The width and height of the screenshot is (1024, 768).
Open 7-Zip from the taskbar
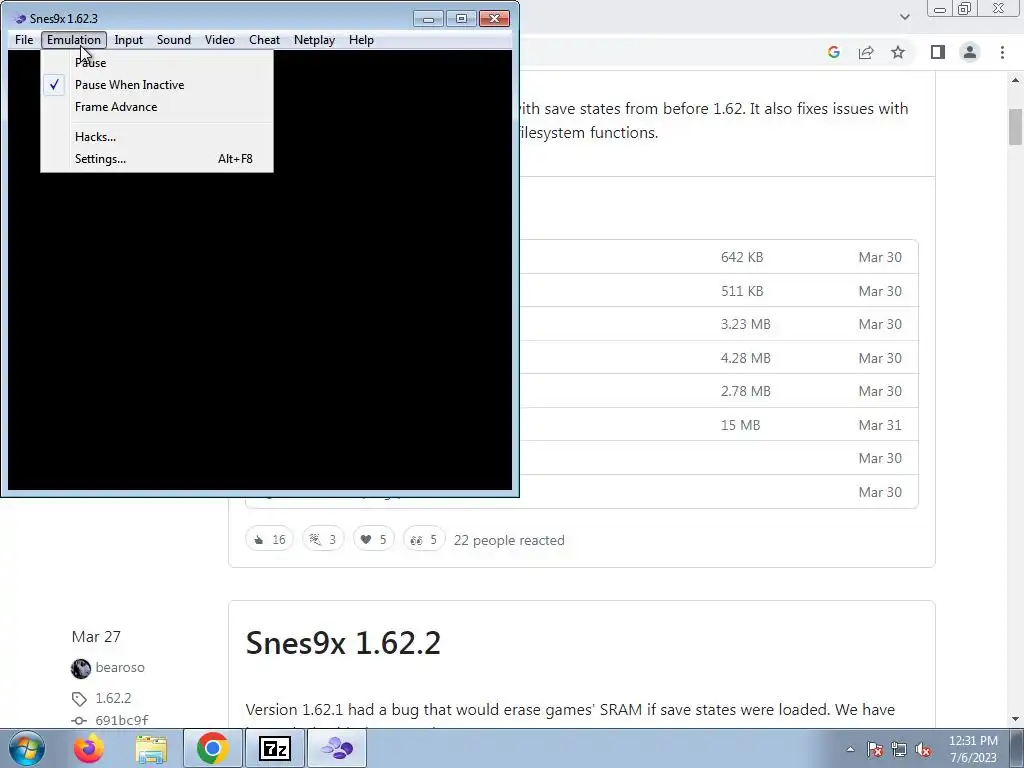coord(274,748)
